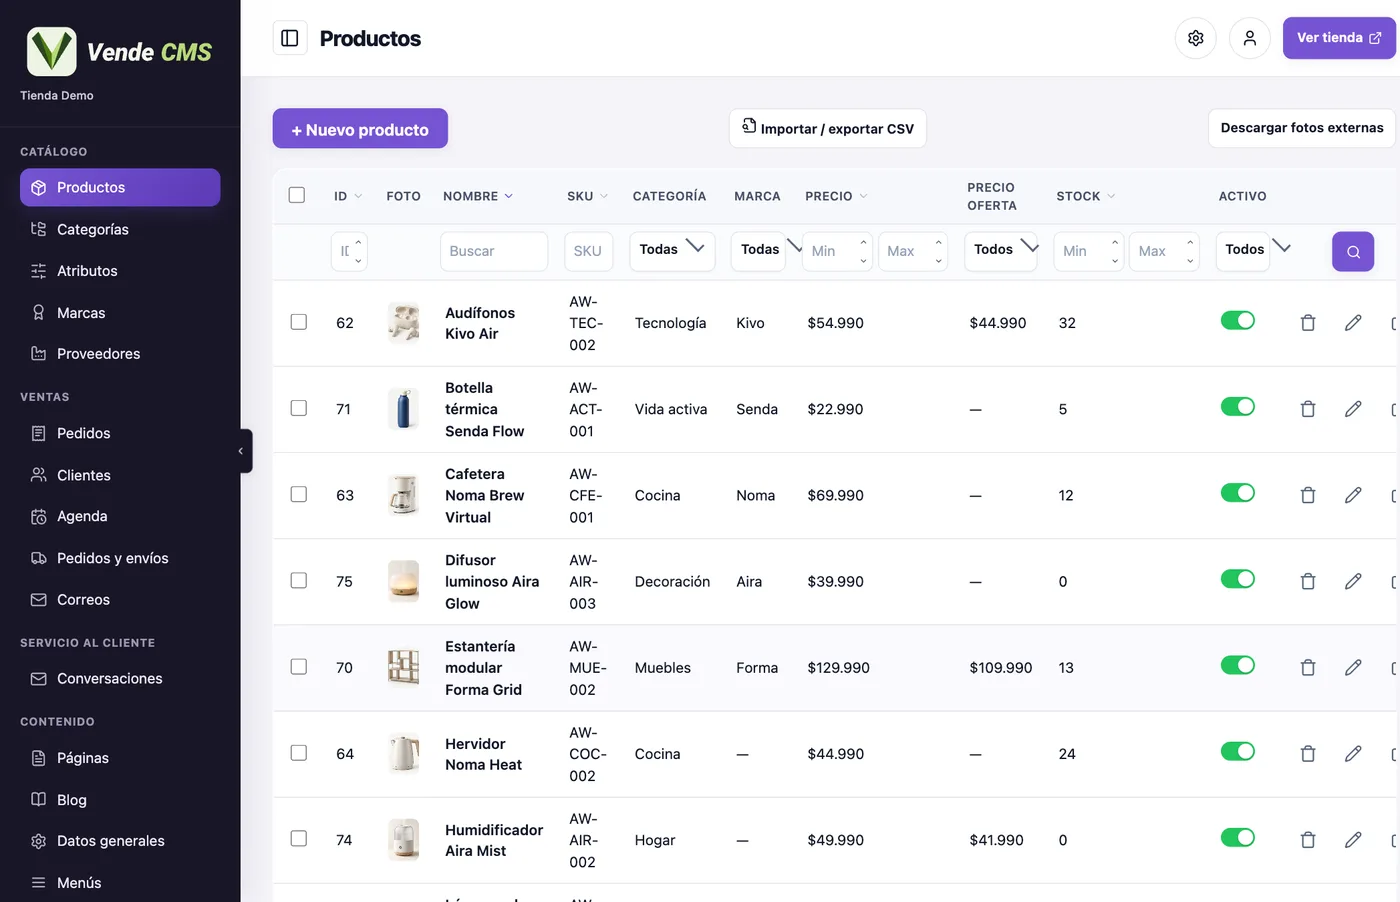The image size is (1400, 902).
Task: Focus the Buscar name filter field
Action: click(x=494, y=252)
